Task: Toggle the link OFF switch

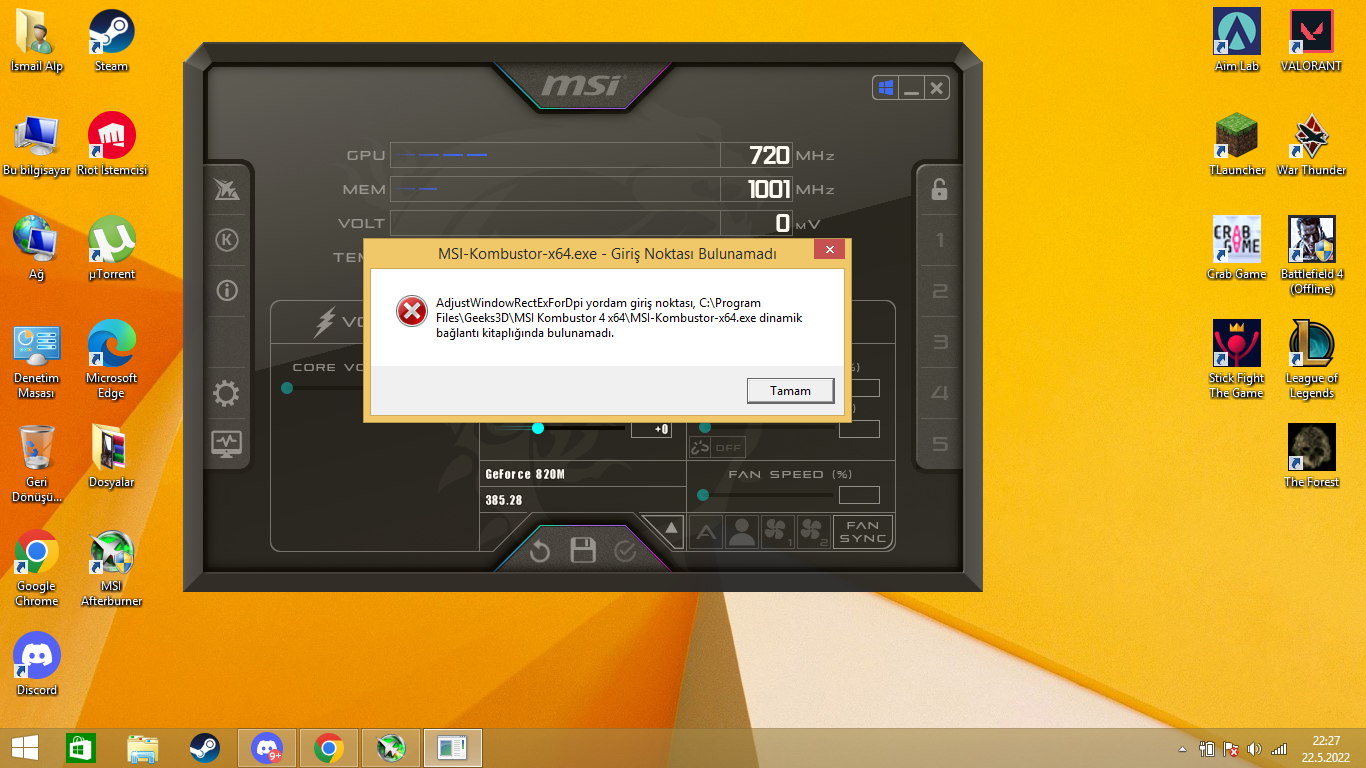Action: point(717,447)
